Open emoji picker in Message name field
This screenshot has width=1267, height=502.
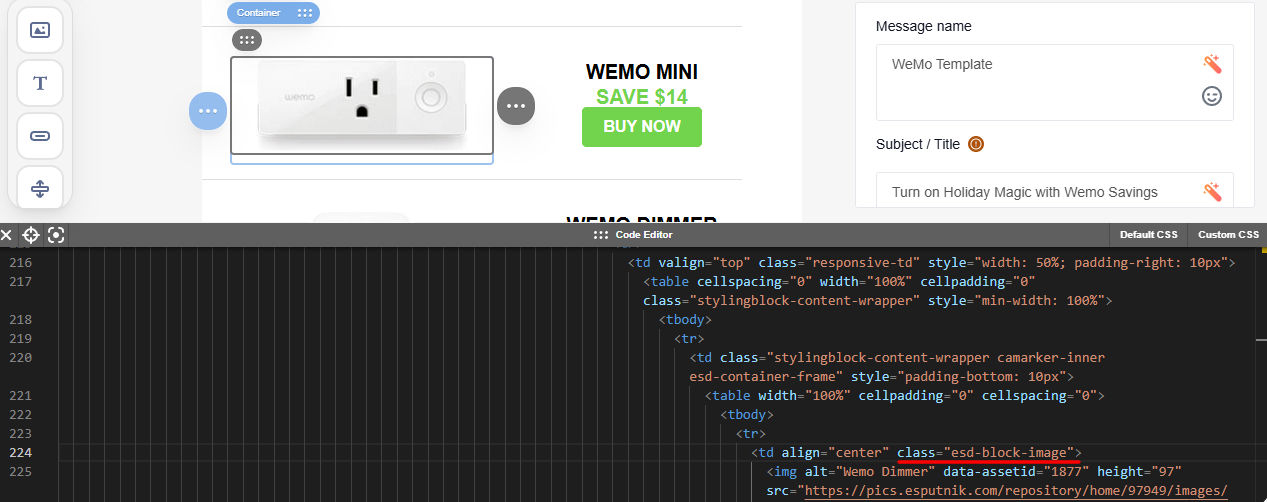click(x=1212, y=97)
